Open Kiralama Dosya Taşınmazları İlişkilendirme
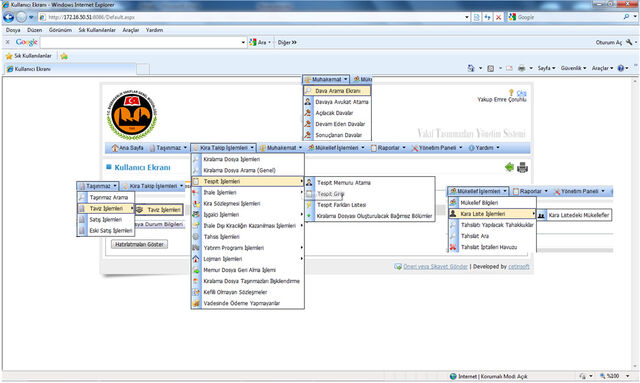Viewport: 640px width, 383px height. 248,281
